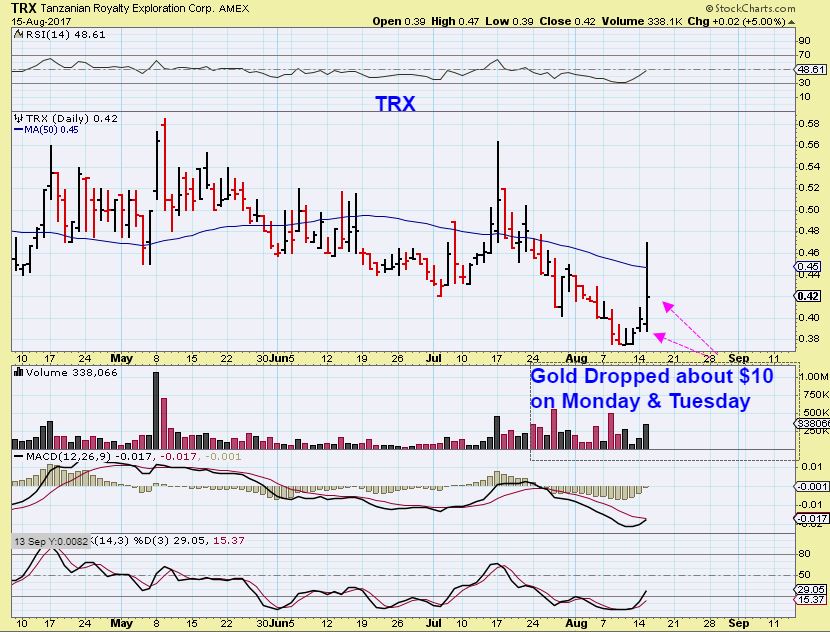Open the StockCharts.com copyright link
Viewport: 830px width, 632px height.
[x=750, y=8]
